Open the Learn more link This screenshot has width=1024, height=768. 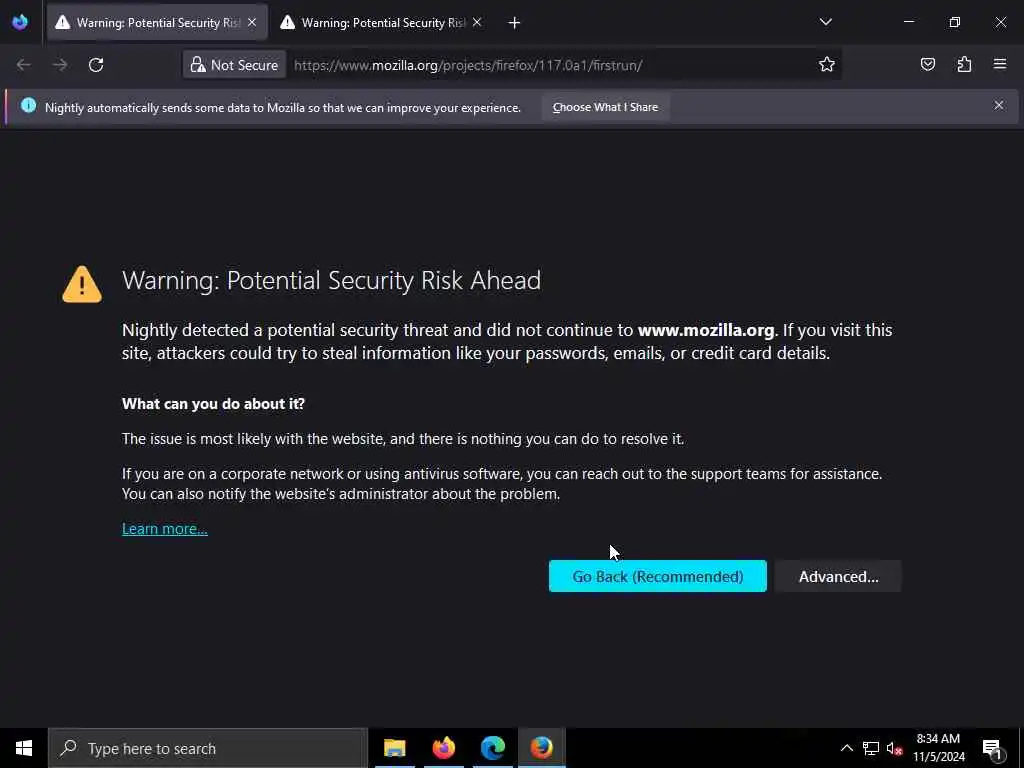(165, 529)
